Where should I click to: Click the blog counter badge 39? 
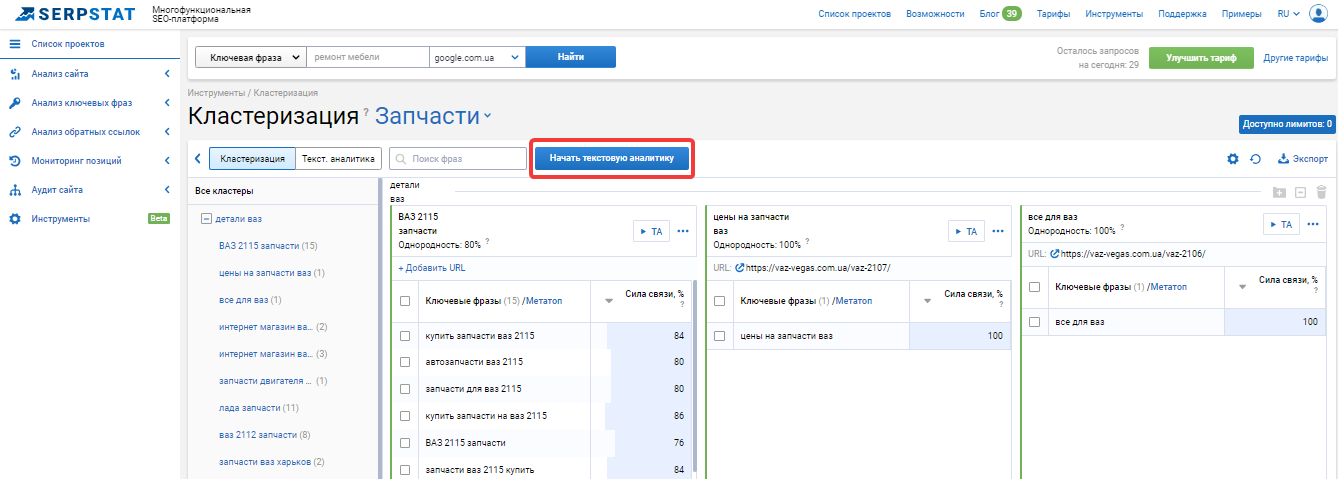pyautogui.click(x=1012, y=14)
